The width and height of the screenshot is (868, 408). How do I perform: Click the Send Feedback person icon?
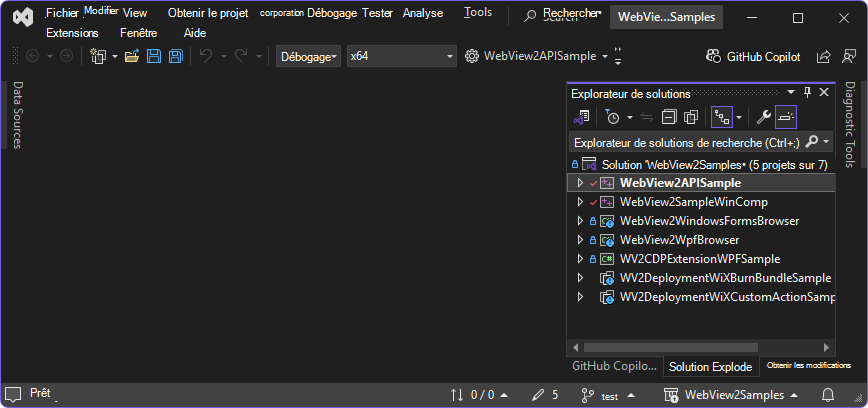849,56
